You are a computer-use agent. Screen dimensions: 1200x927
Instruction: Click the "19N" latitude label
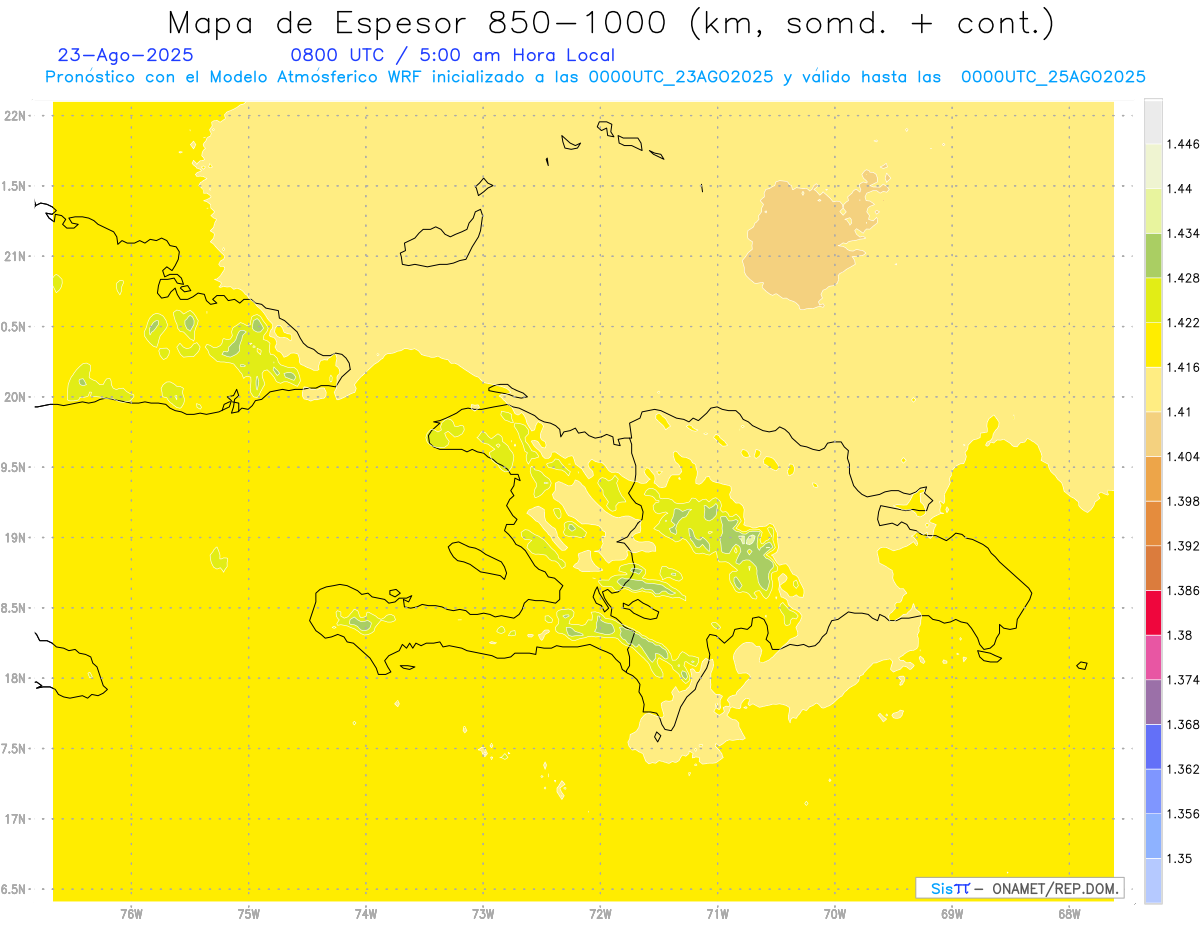point(16,538)
